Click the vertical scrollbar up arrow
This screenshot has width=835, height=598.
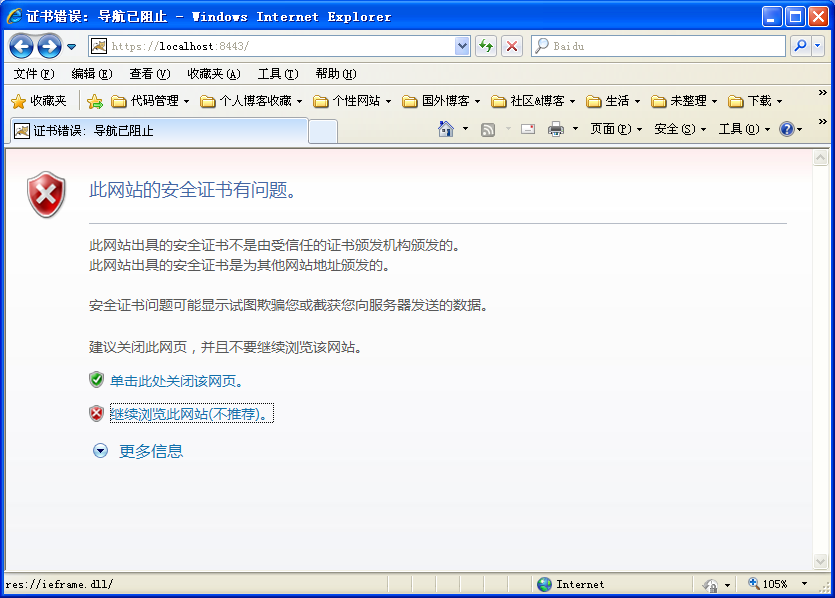point(821,158)
